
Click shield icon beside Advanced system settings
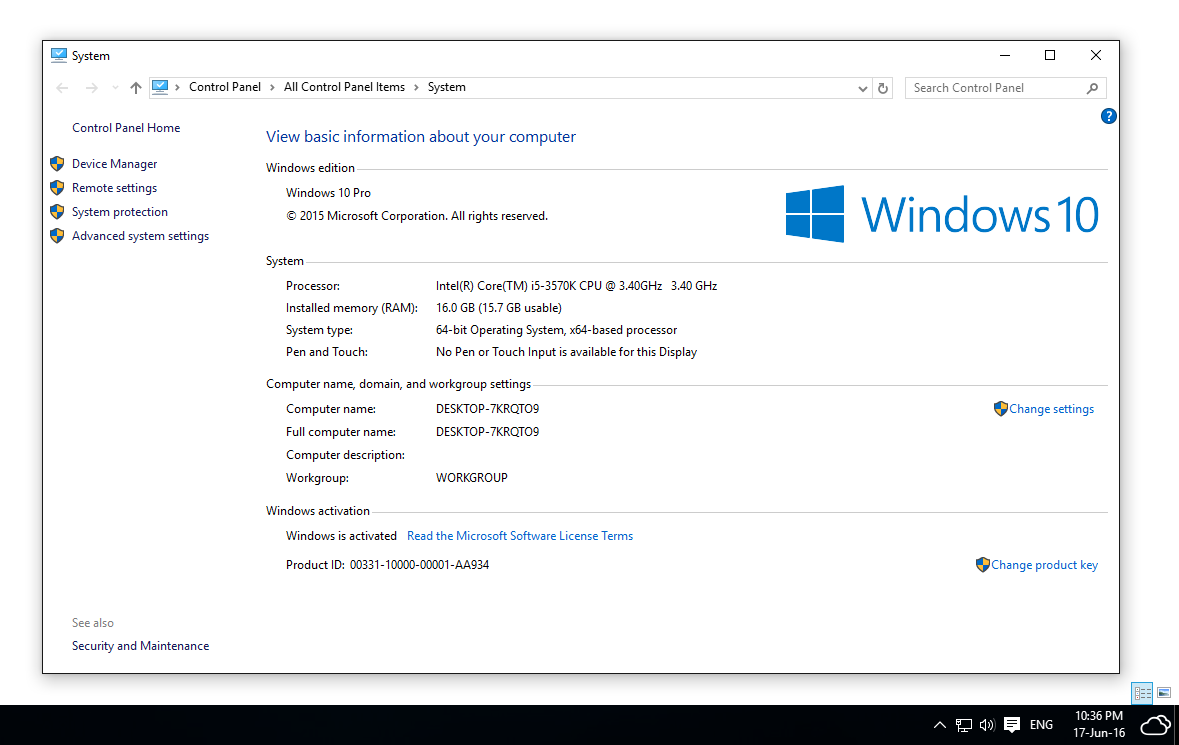(x=57, y=236)
